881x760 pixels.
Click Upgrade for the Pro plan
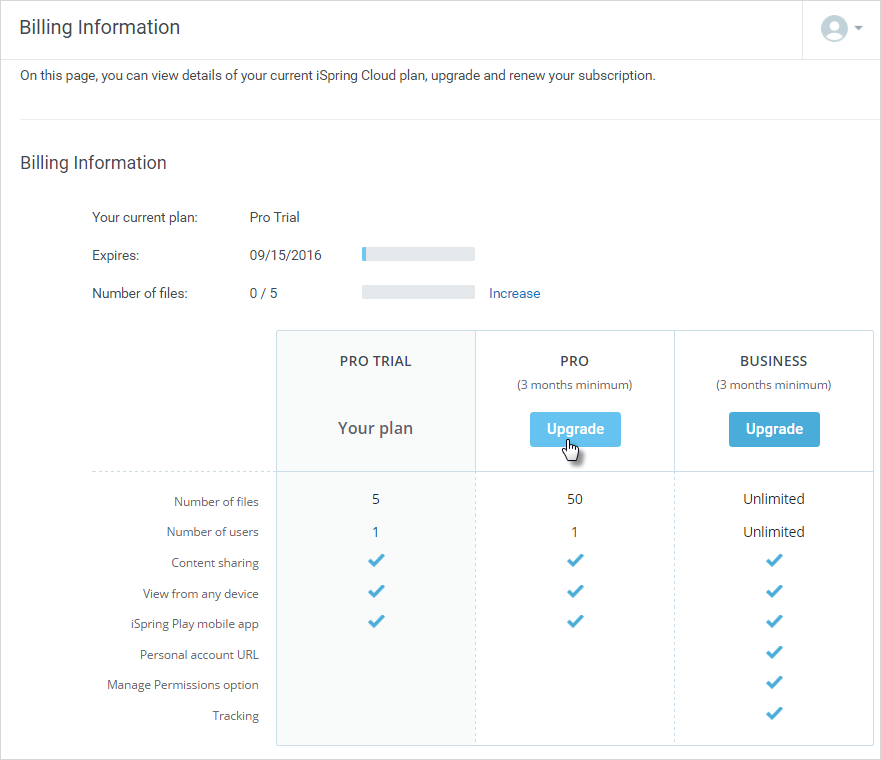click(x=574, y=428)
